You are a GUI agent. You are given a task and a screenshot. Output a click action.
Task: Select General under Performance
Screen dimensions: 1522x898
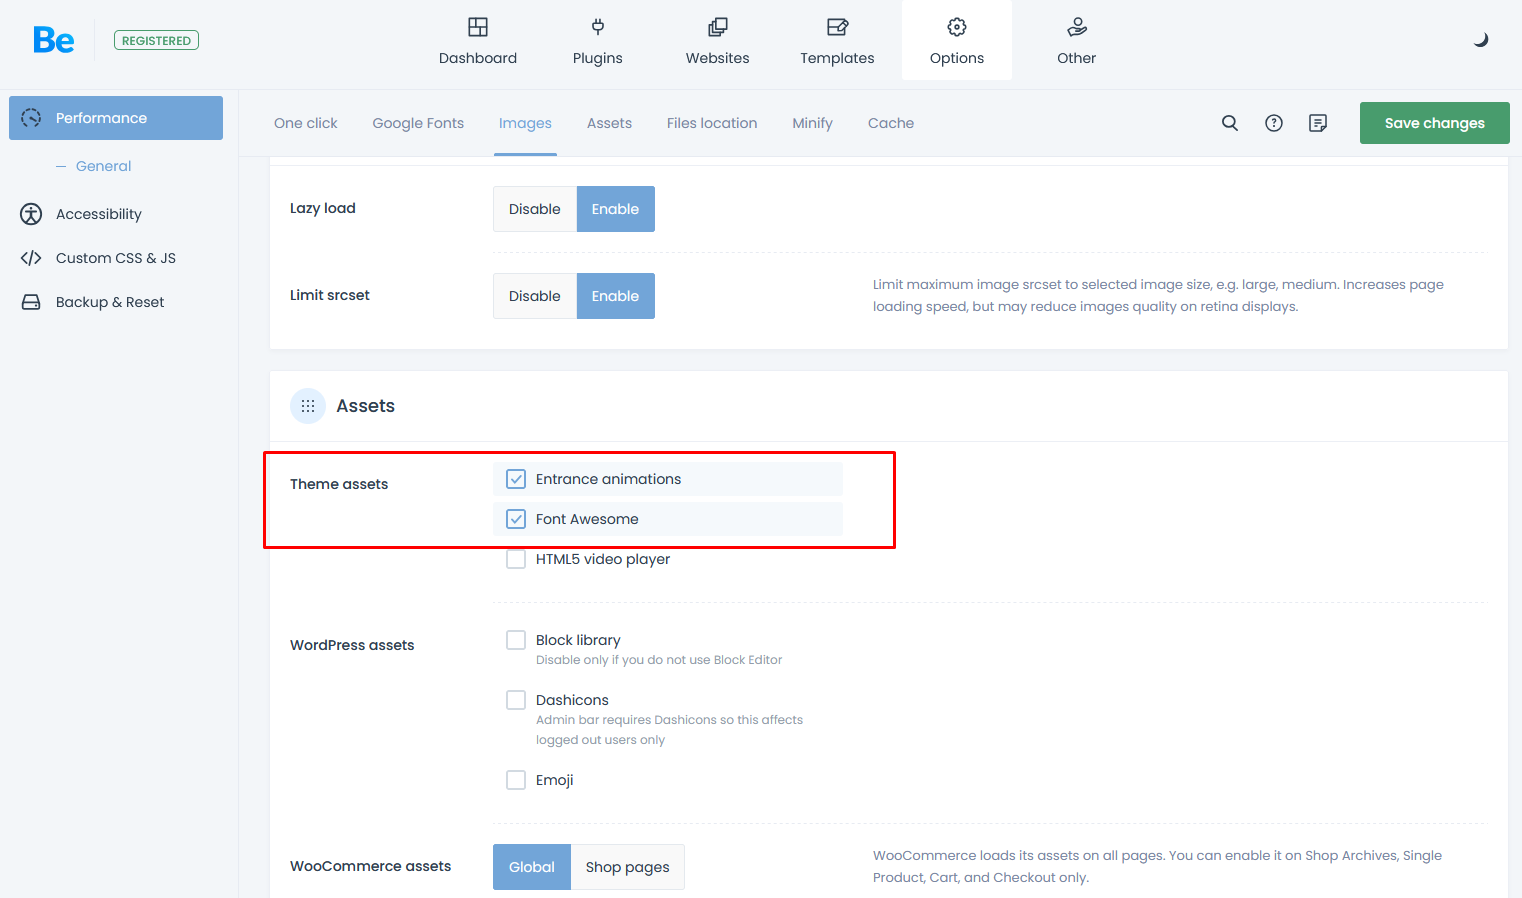pos(103,166)
